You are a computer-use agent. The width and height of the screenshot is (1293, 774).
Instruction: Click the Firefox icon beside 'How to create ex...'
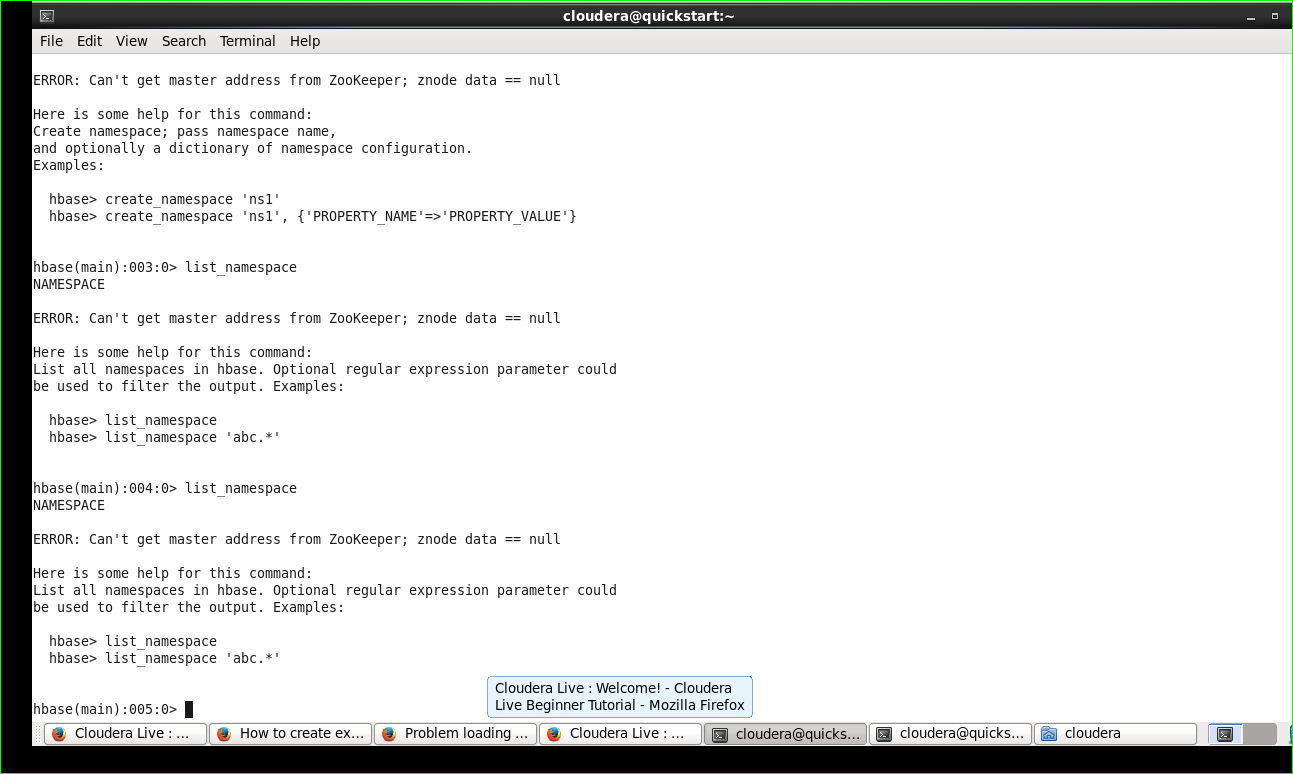click(x=223, y=733)
